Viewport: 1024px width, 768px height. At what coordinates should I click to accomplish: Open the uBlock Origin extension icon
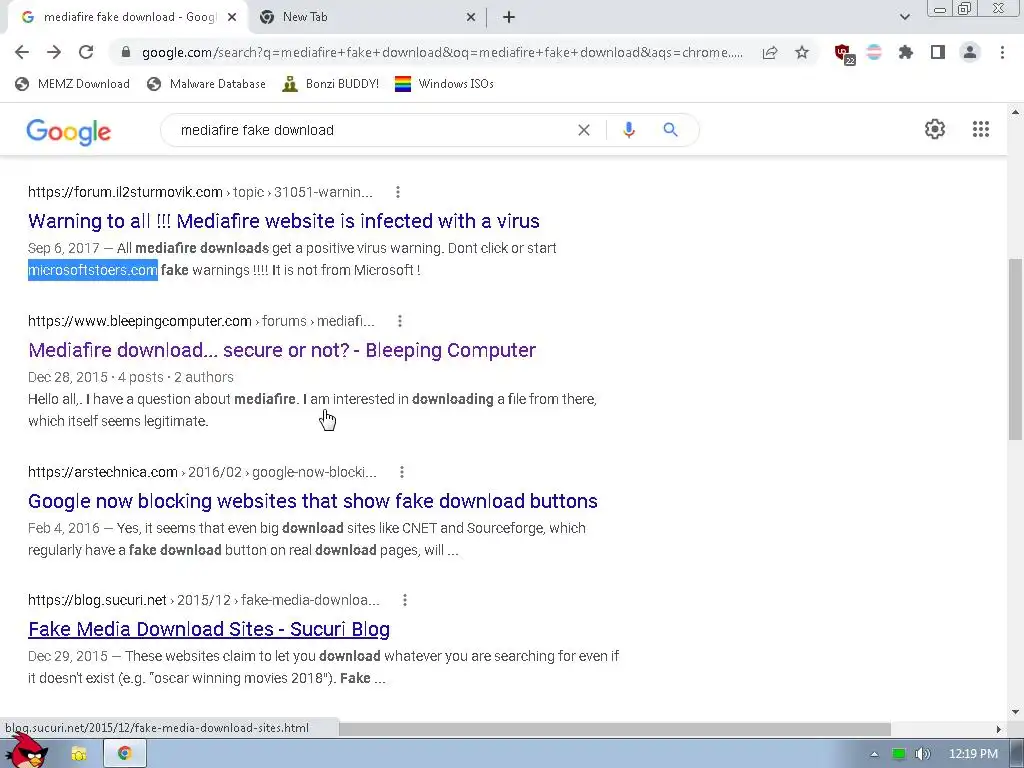pos(844,53)
